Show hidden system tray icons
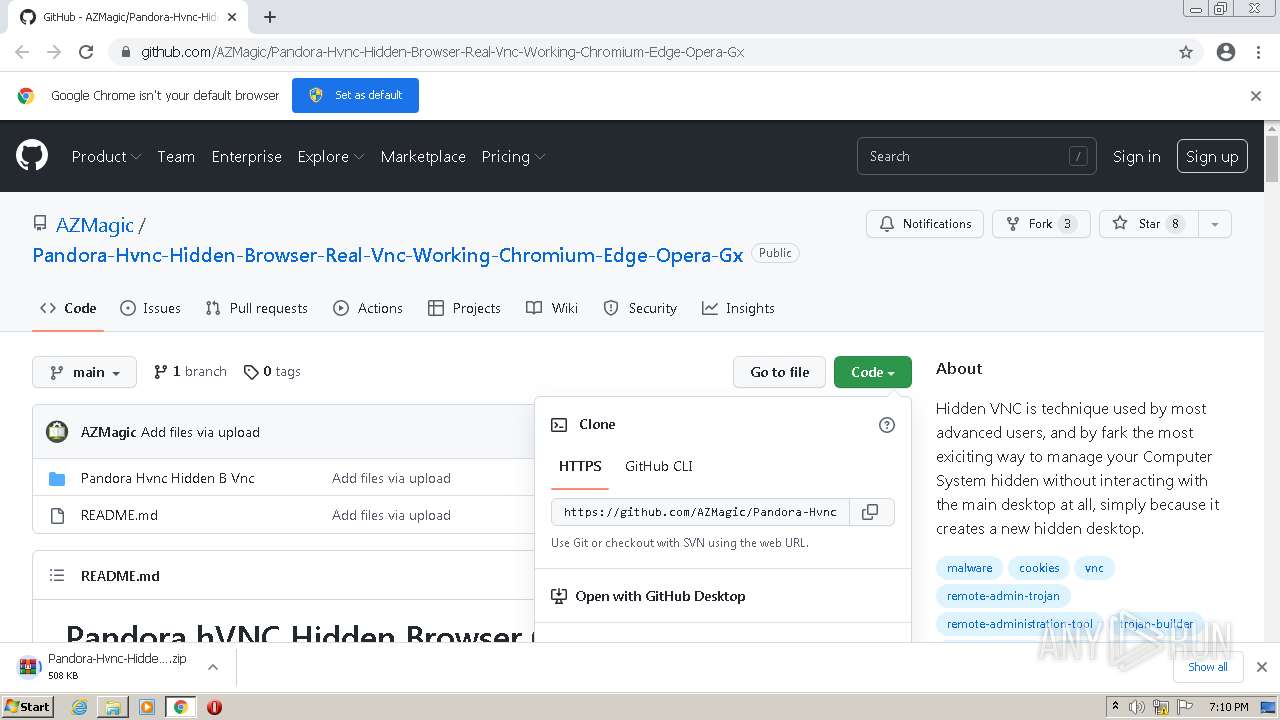 tap(1115, 707)
